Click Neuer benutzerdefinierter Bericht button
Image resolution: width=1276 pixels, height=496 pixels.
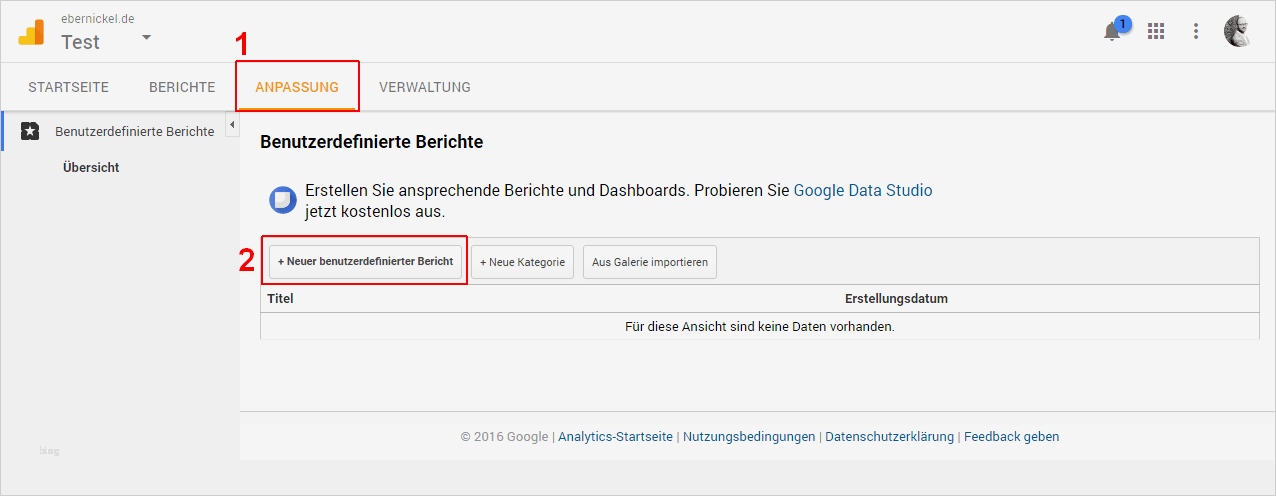366,262
